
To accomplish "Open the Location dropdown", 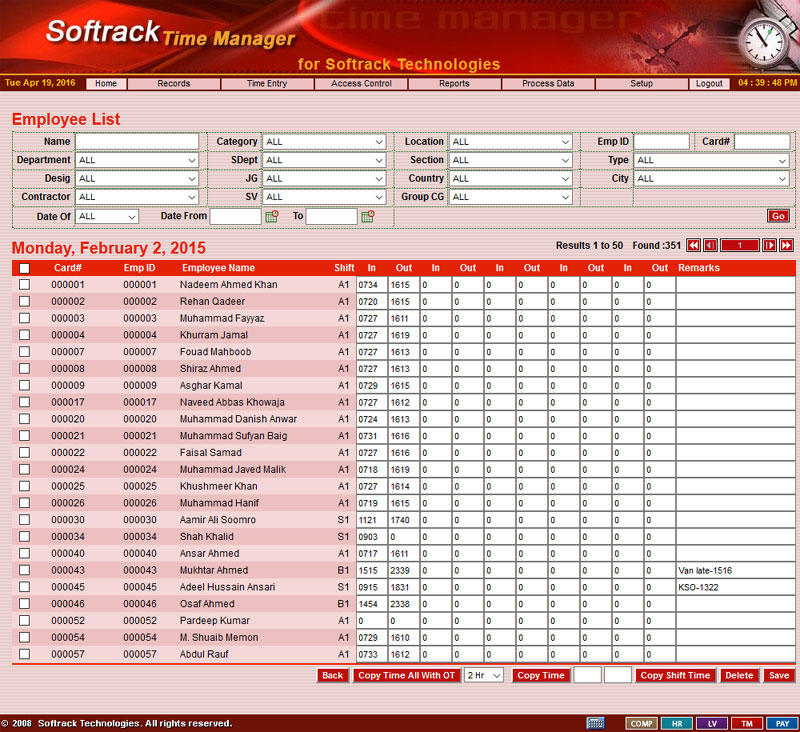I will pyautogui.click(x=510, y=142).
